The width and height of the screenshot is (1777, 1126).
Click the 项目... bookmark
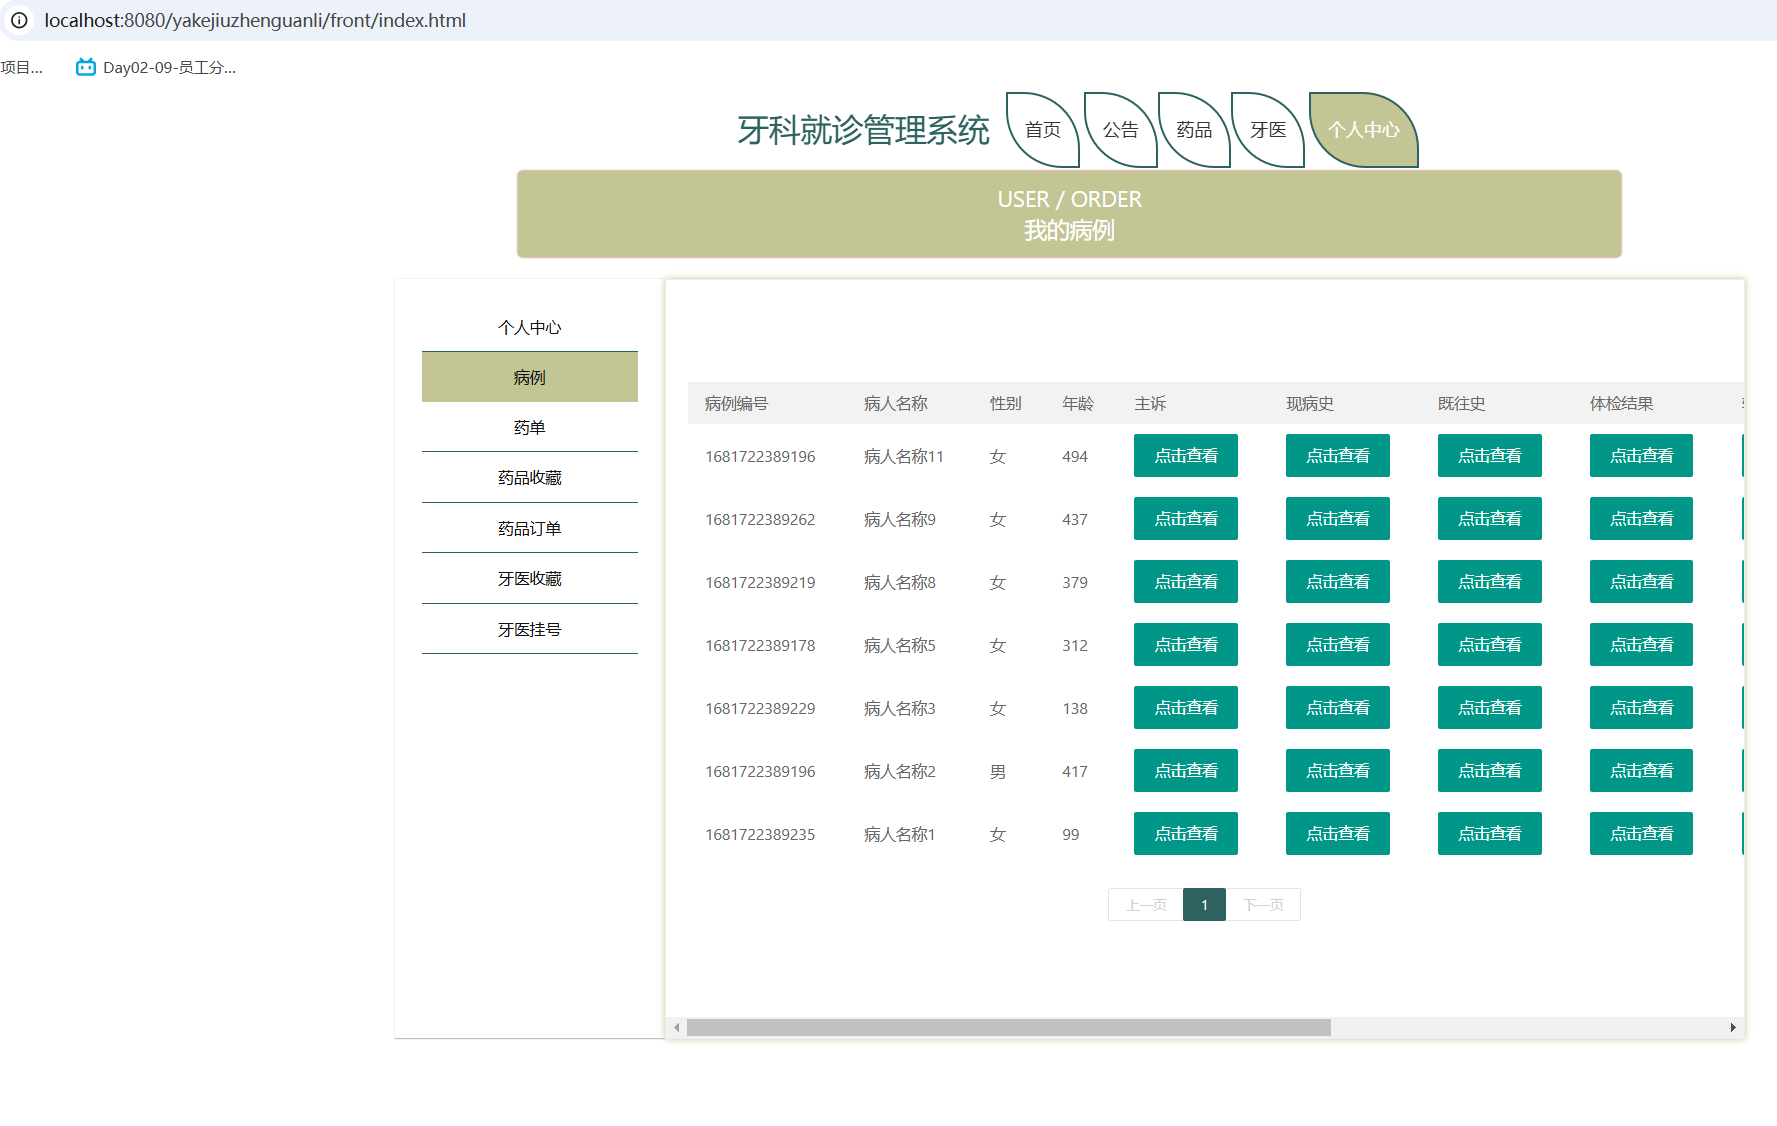pos(22,68)
